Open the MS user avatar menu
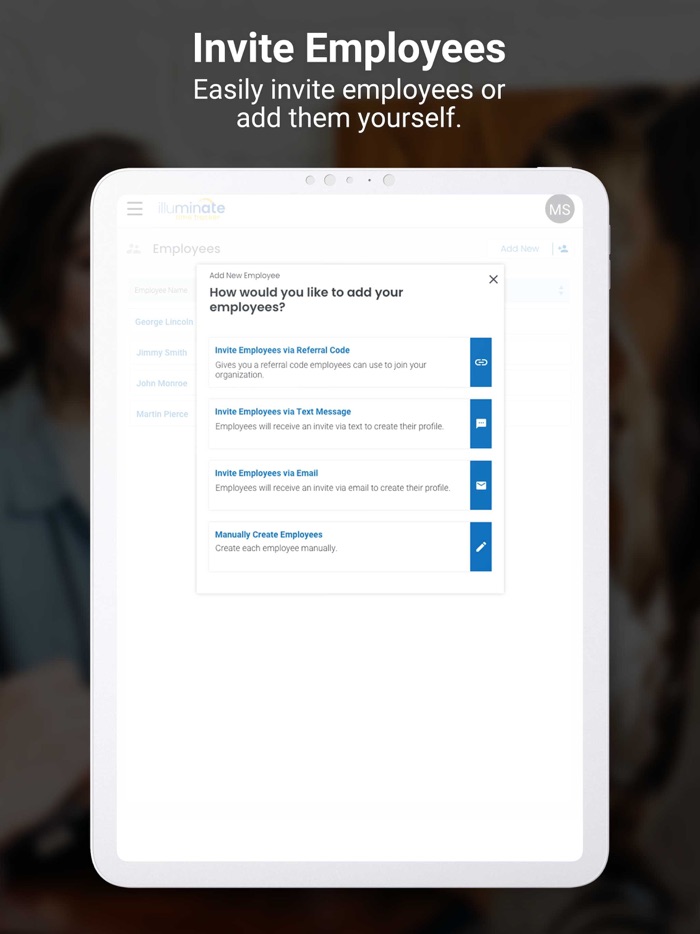Viewport: 700px width, 934px height. (x=559, y=209)
